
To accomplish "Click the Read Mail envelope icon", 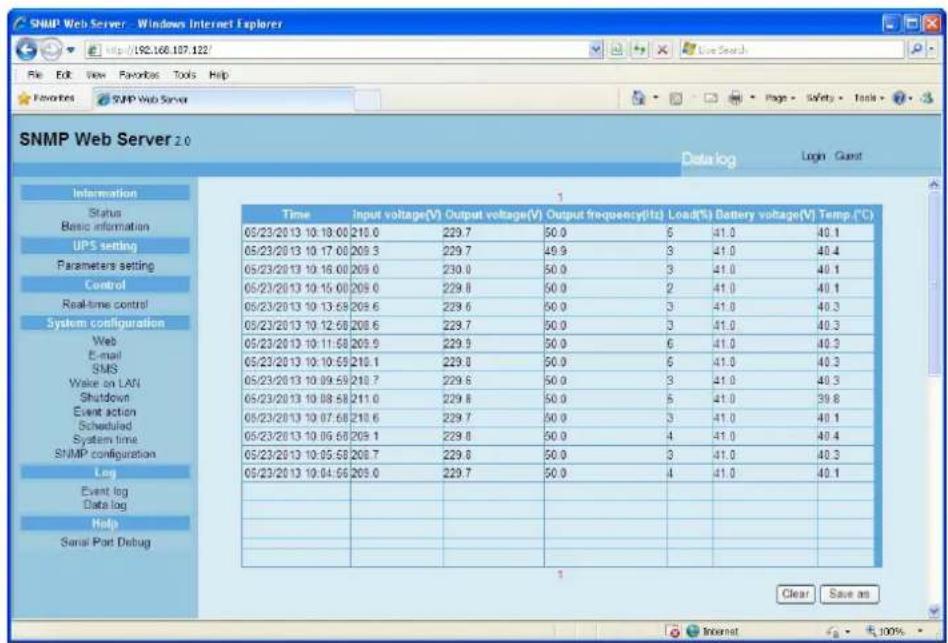I will click(x=710, y=98).
